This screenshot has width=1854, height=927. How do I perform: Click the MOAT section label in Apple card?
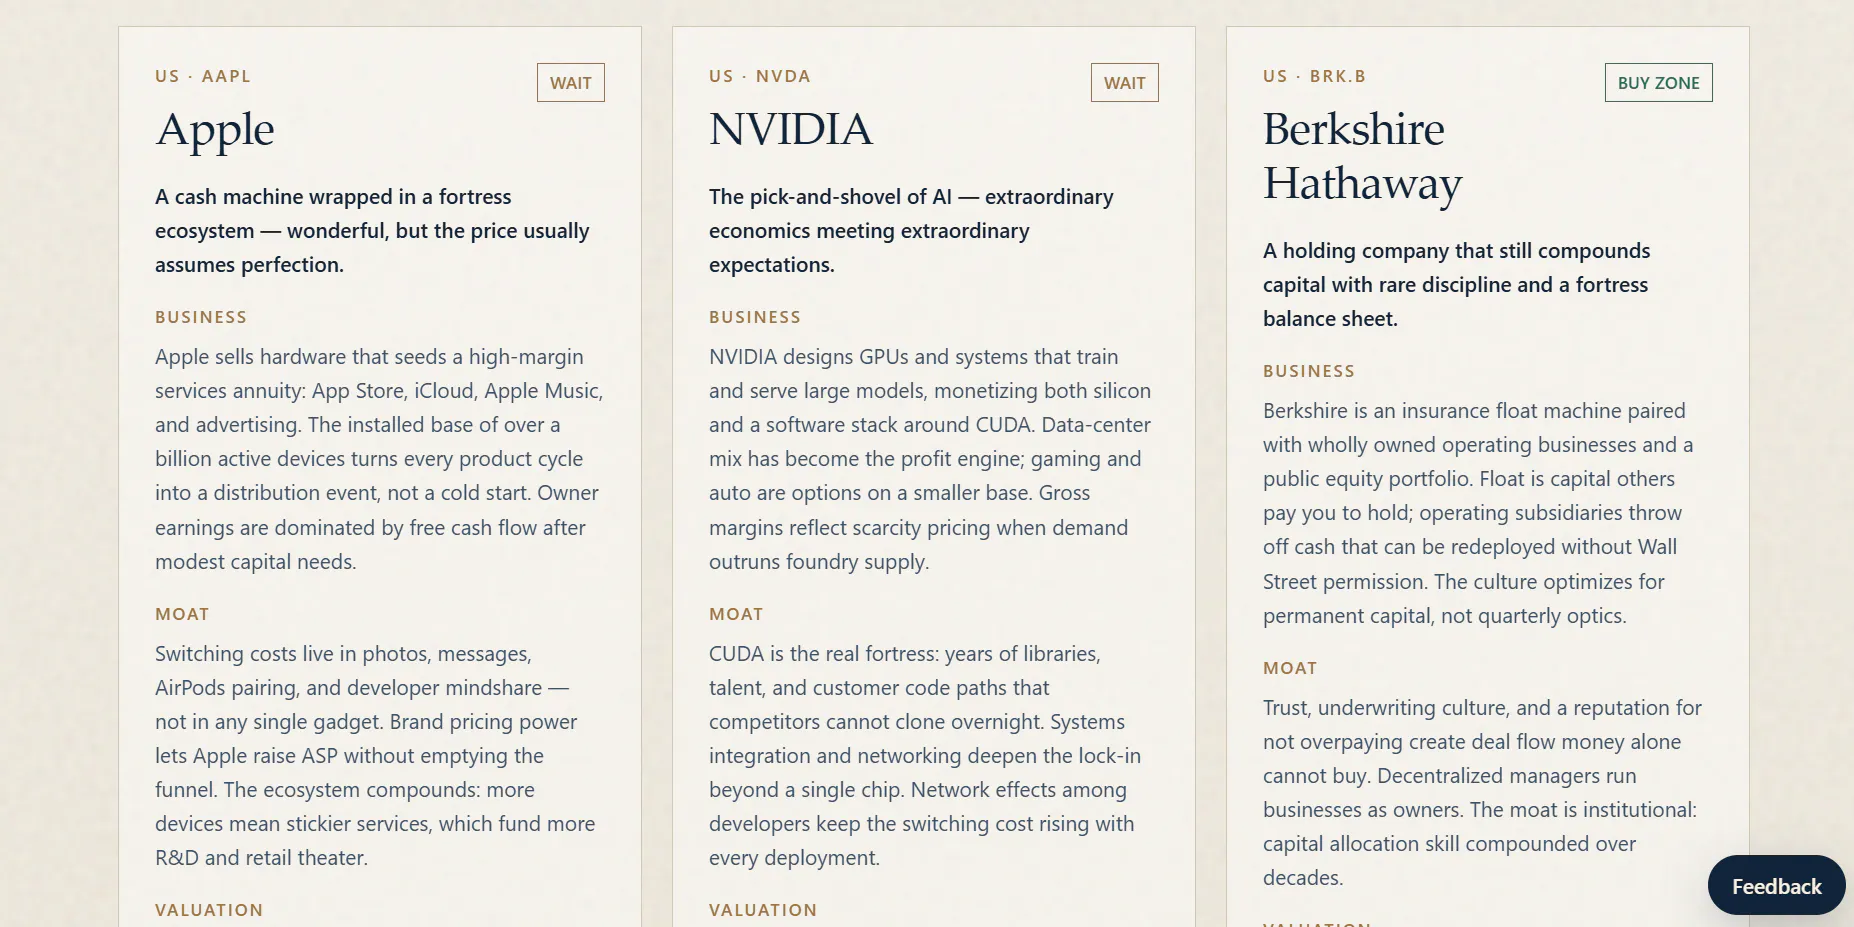182,614
